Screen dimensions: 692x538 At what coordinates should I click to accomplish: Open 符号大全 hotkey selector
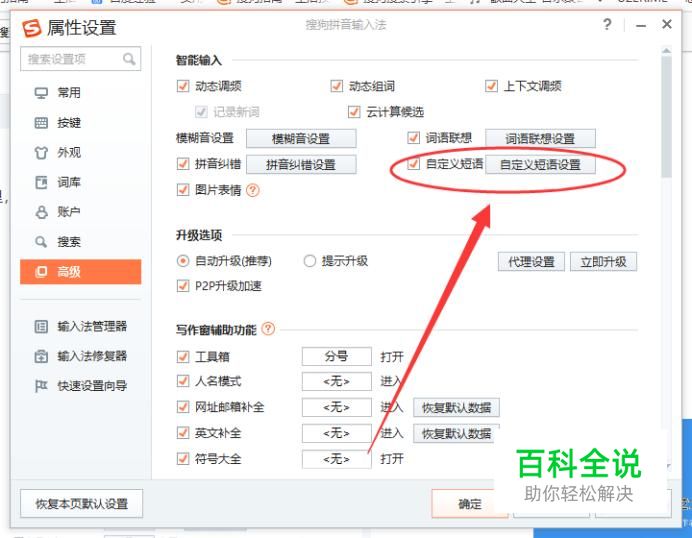click(337, 459)
